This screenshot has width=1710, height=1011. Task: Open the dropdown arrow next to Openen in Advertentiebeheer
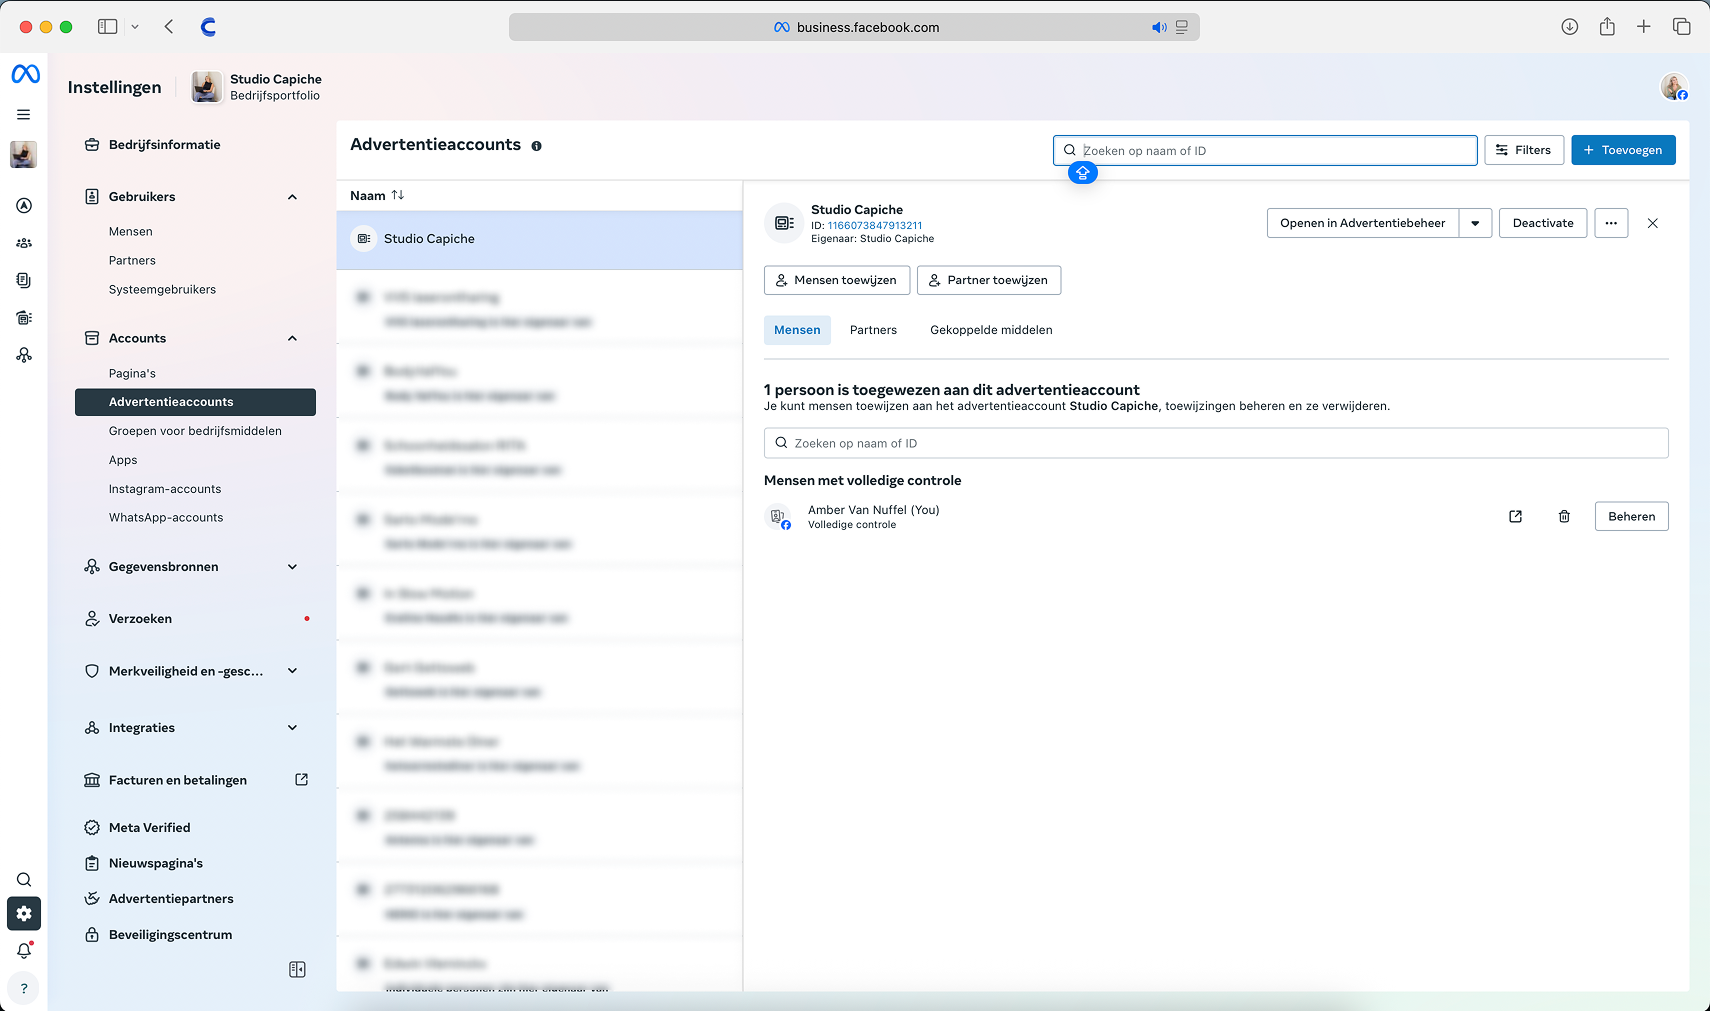click(1475, 223)
